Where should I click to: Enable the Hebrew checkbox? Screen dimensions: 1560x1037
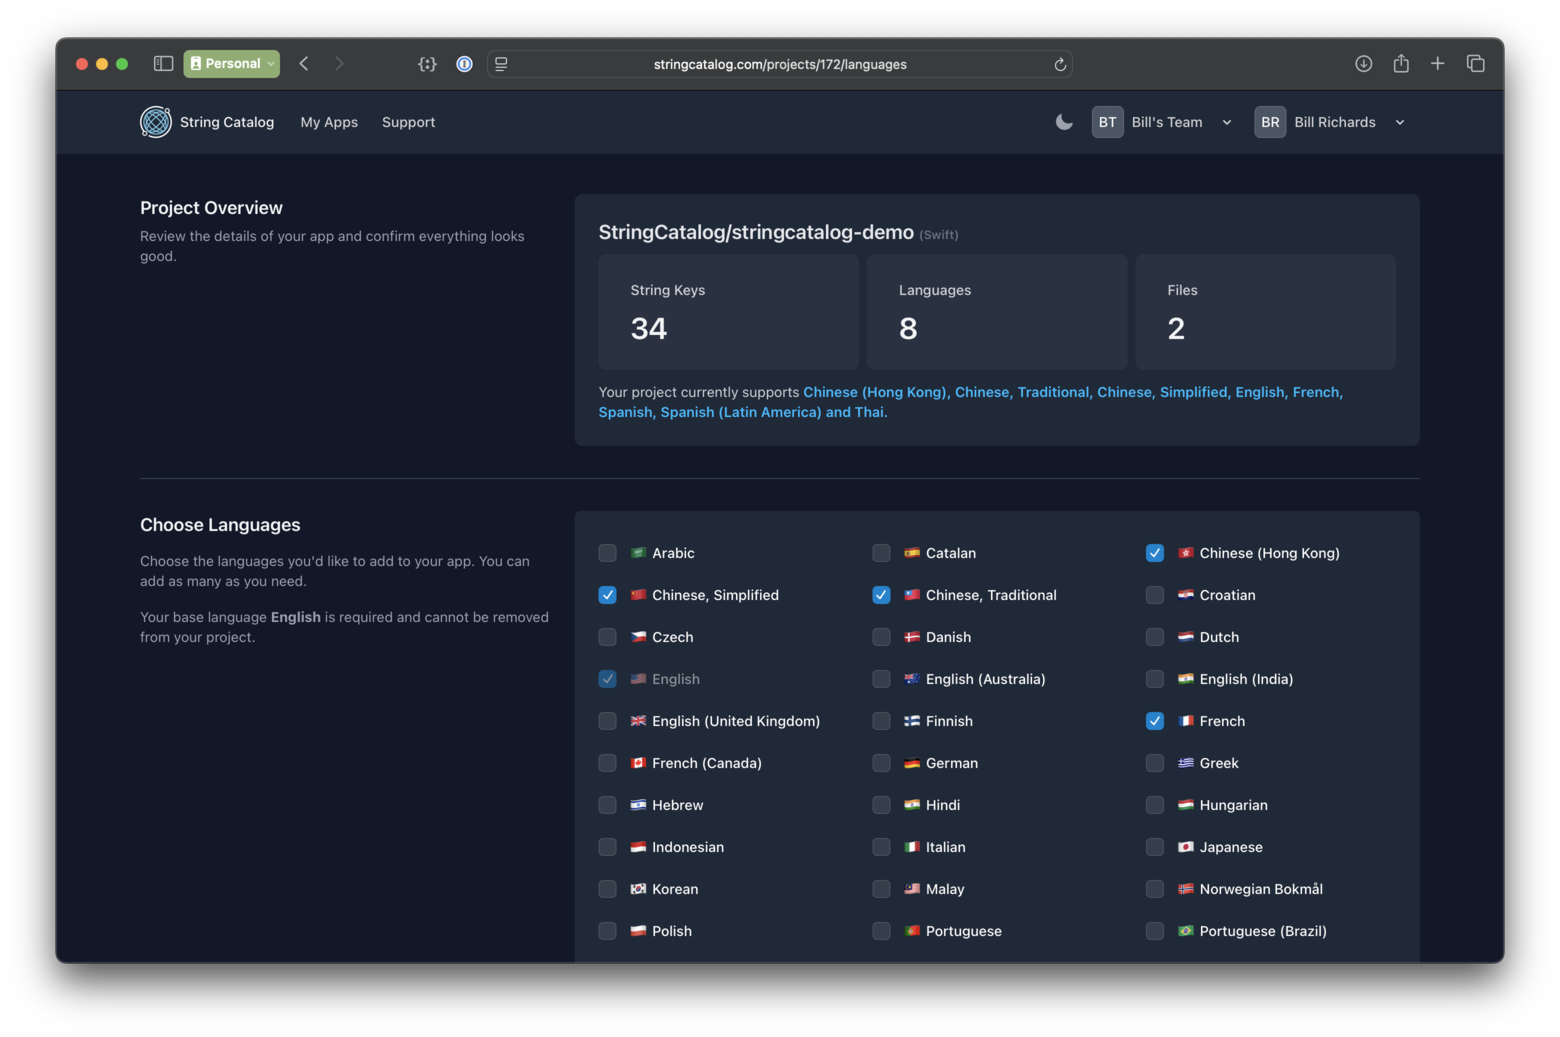(607, 805)
